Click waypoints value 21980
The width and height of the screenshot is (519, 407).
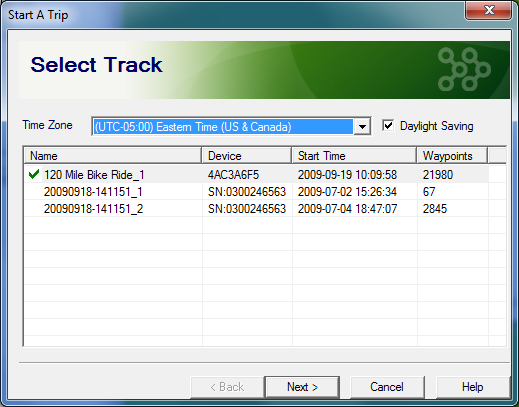438,175
